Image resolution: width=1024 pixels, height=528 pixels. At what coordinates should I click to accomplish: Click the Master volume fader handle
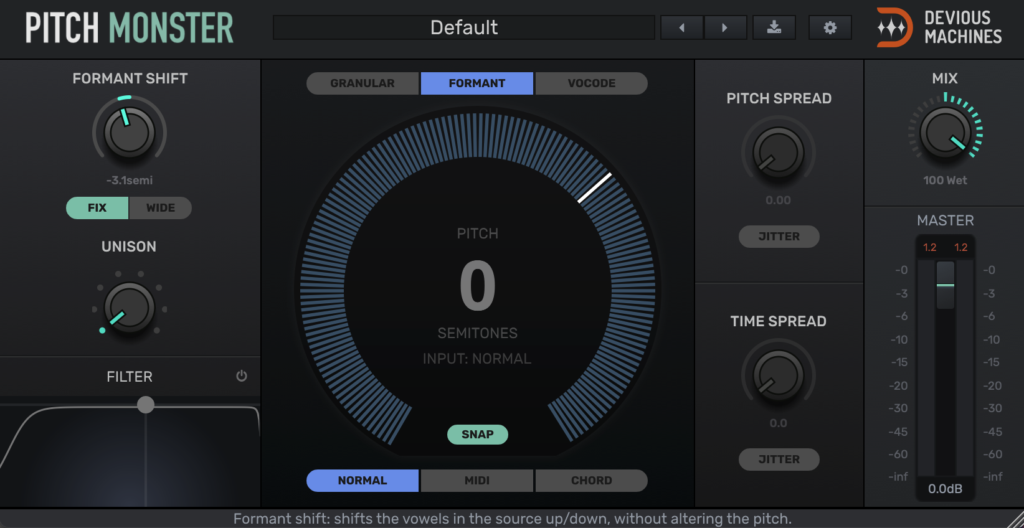pyautogui.click(x=945, y=286)
